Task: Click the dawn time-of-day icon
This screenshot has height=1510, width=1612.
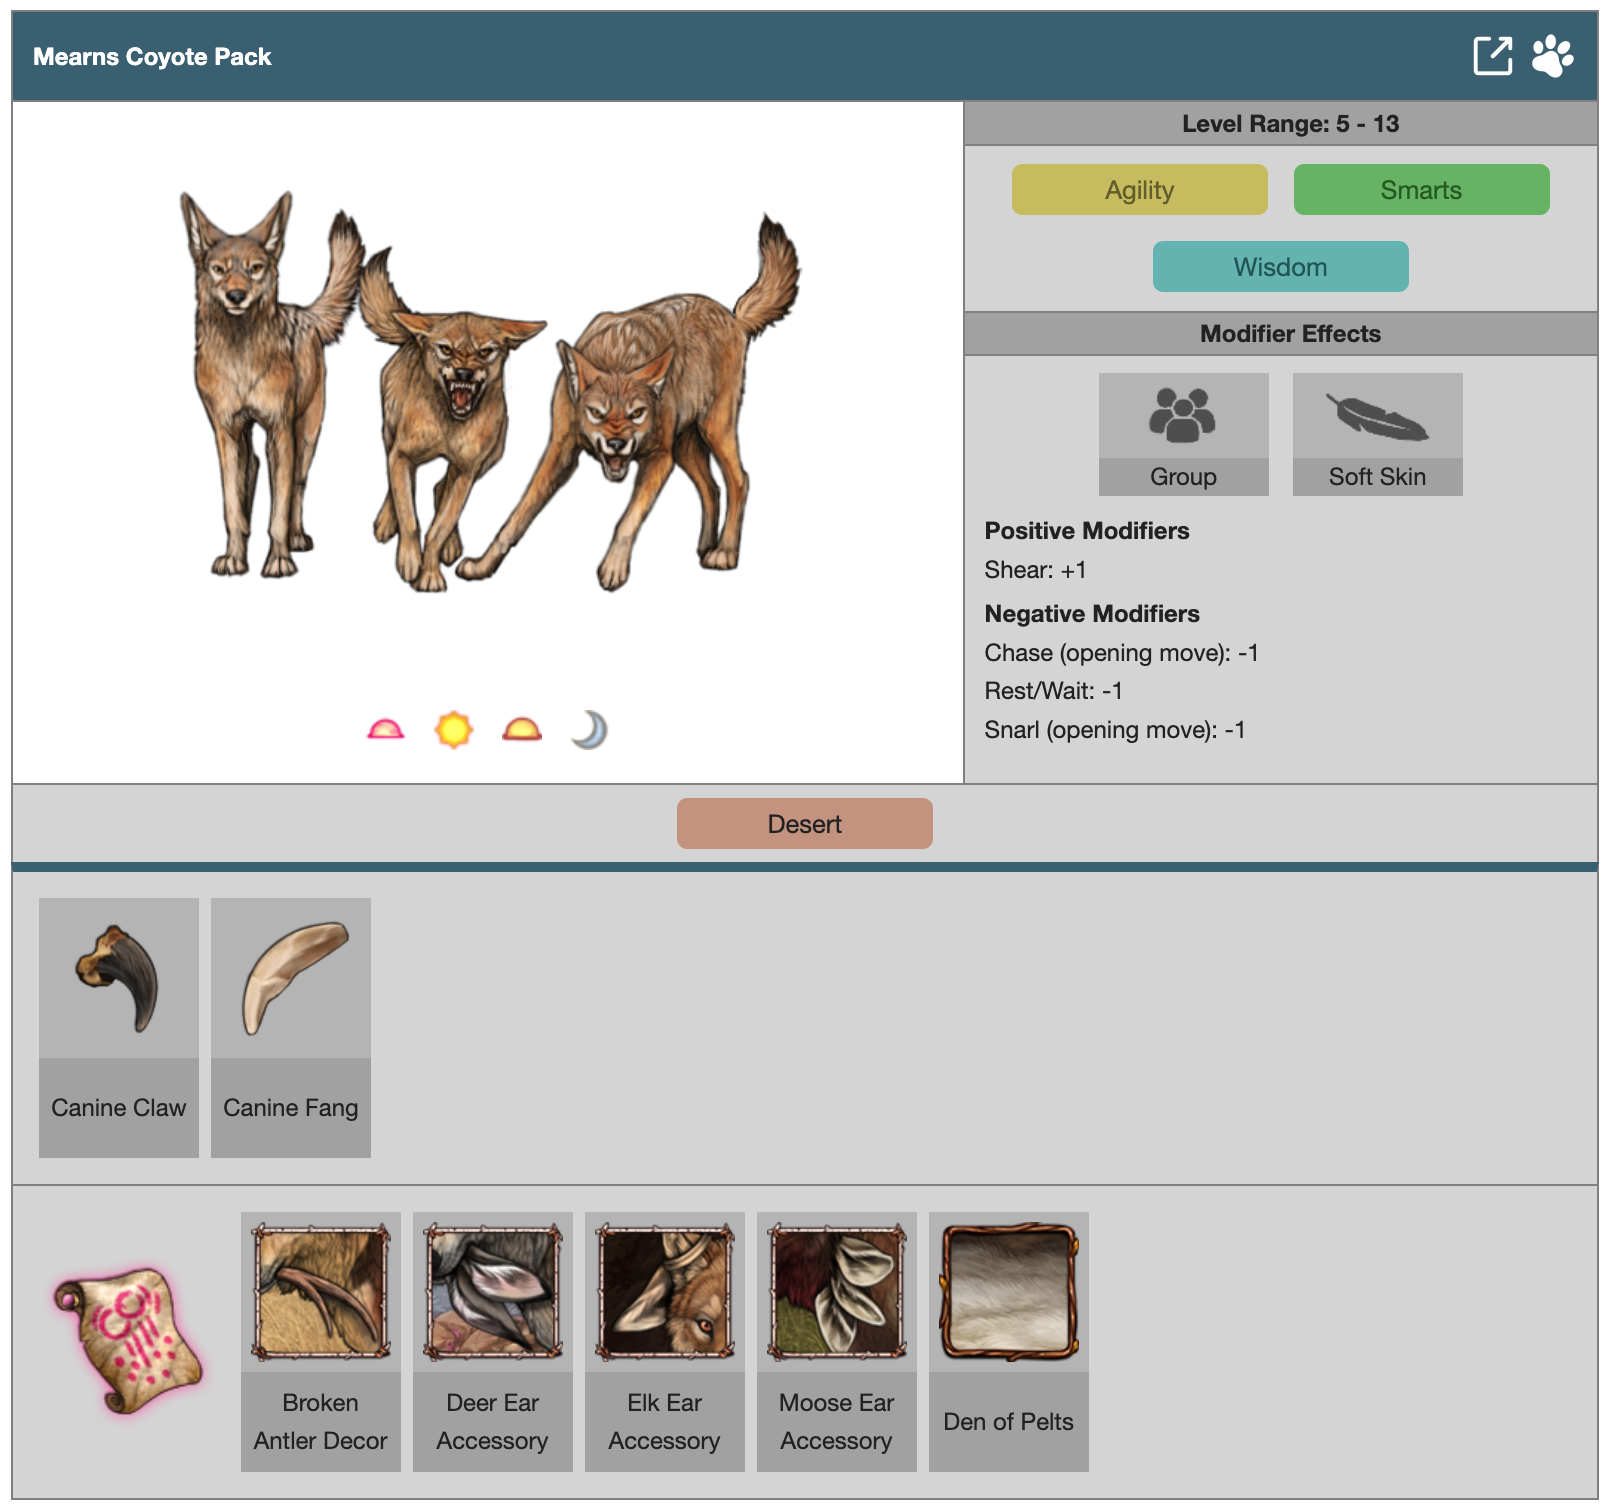Action: coord(386,729)
